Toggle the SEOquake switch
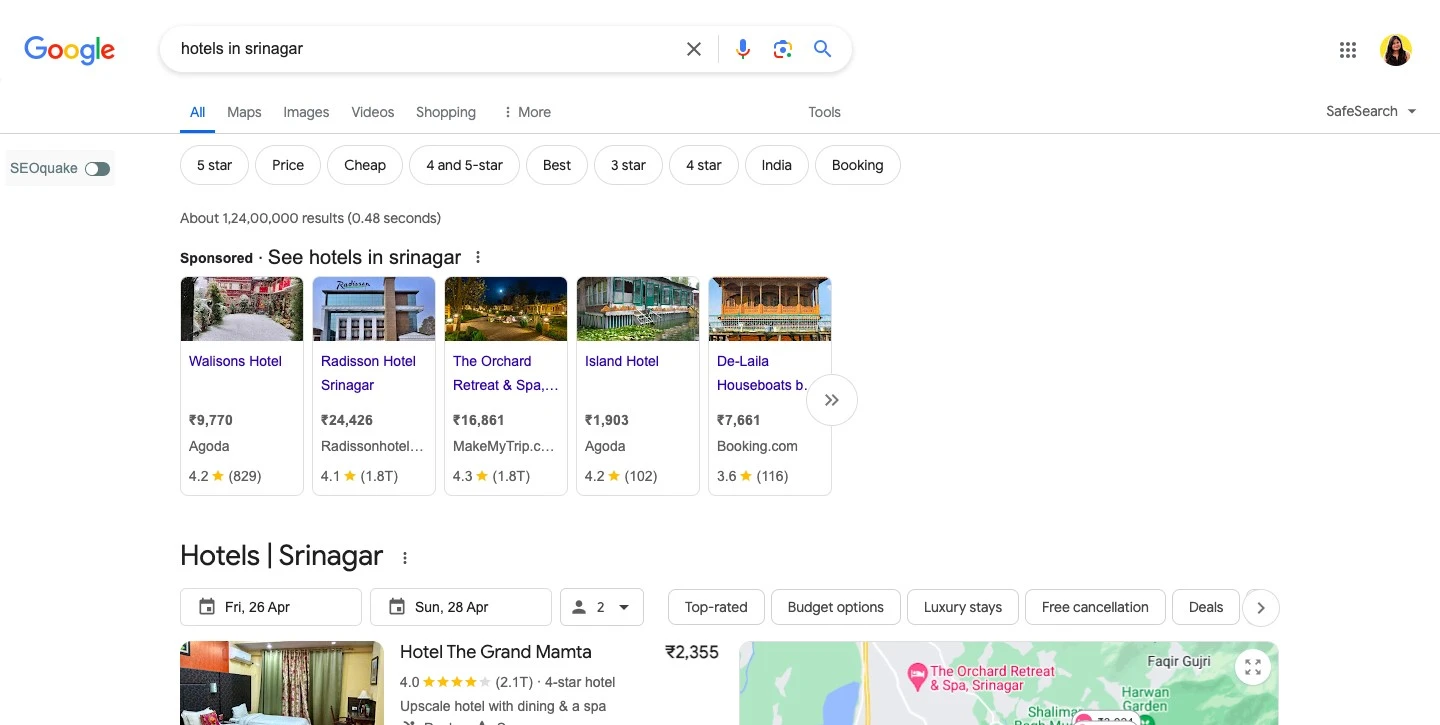Screen dimensions: 1440x725 97,169
